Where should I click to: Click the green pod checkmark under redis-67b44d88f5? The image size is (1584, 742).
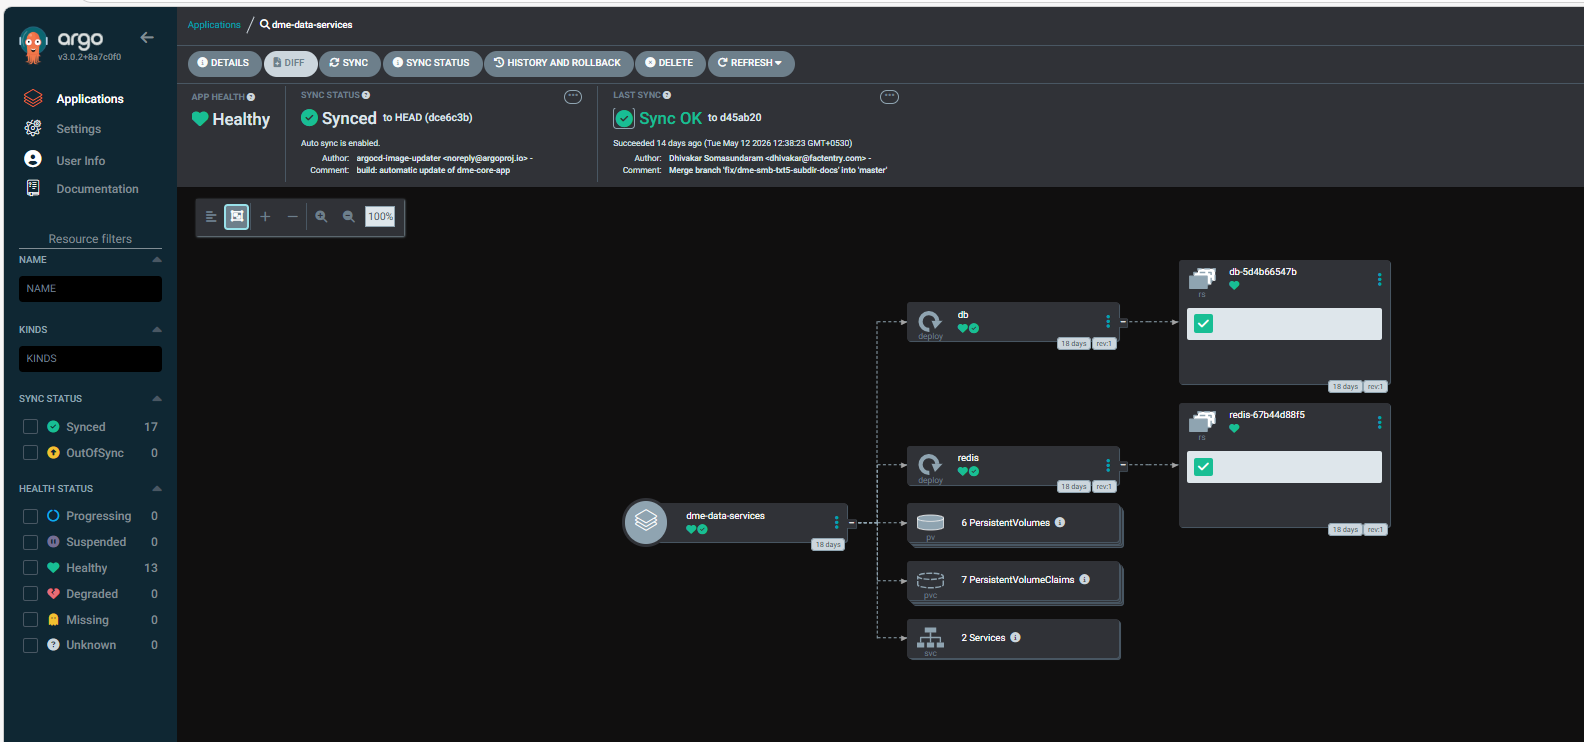pos(1204,467)
